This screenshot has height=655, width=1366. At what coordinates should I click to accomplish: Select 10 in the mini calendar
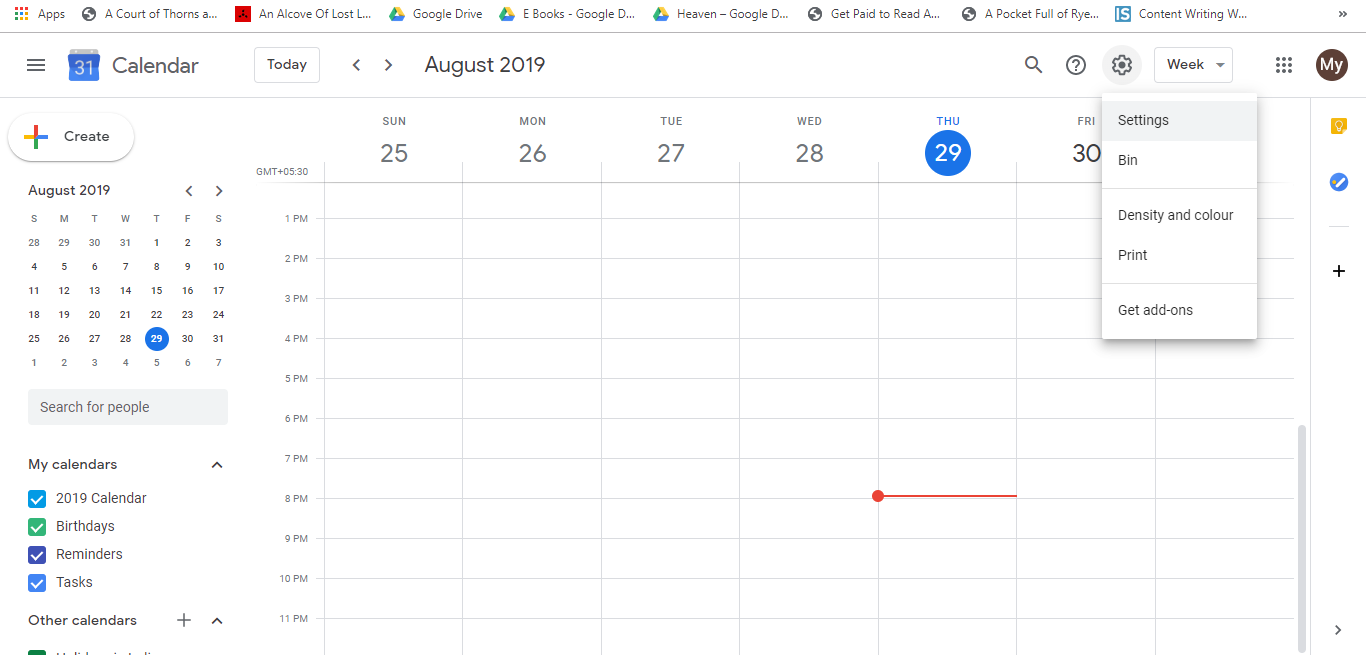point(218,267)
